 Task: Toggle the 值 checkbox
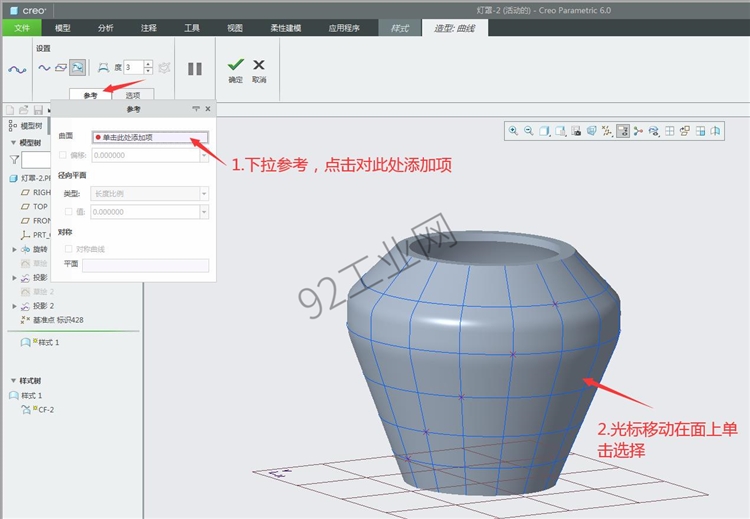pyautogui.click(x=68, y=211)
